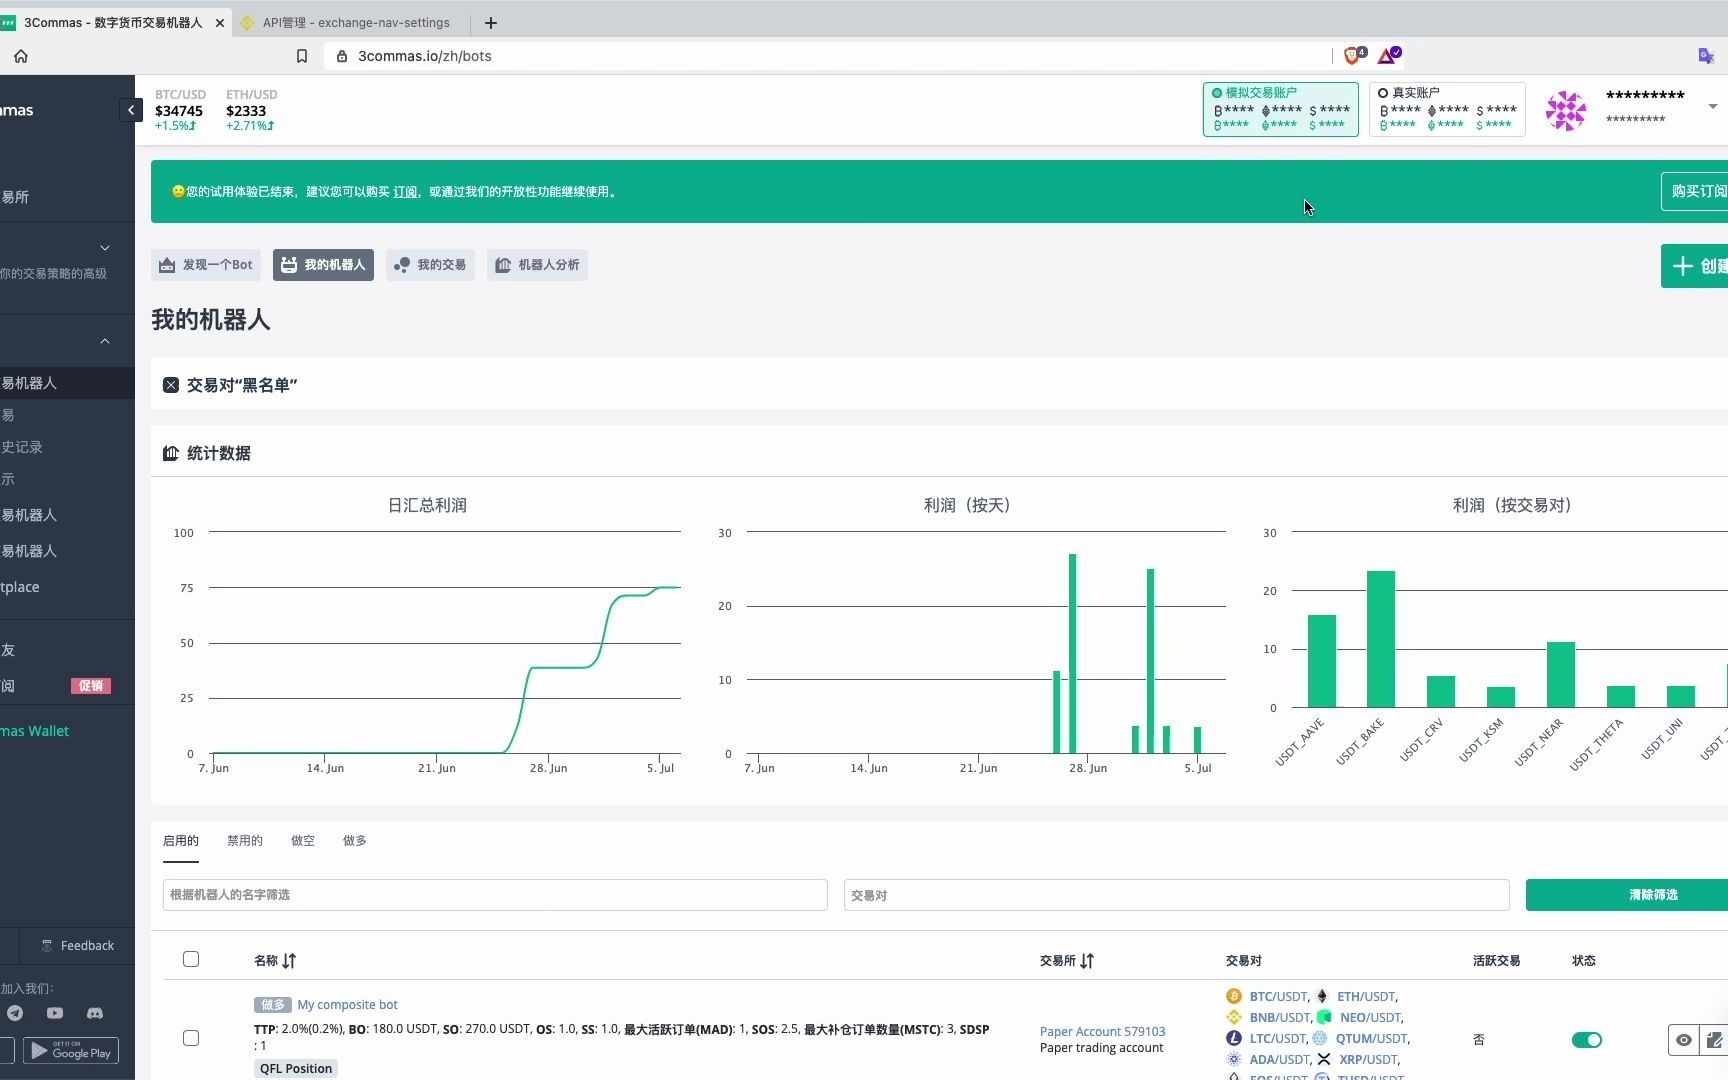
Task: Toggle the My composite bot status switch
Action: (x=1587, y=1040)
